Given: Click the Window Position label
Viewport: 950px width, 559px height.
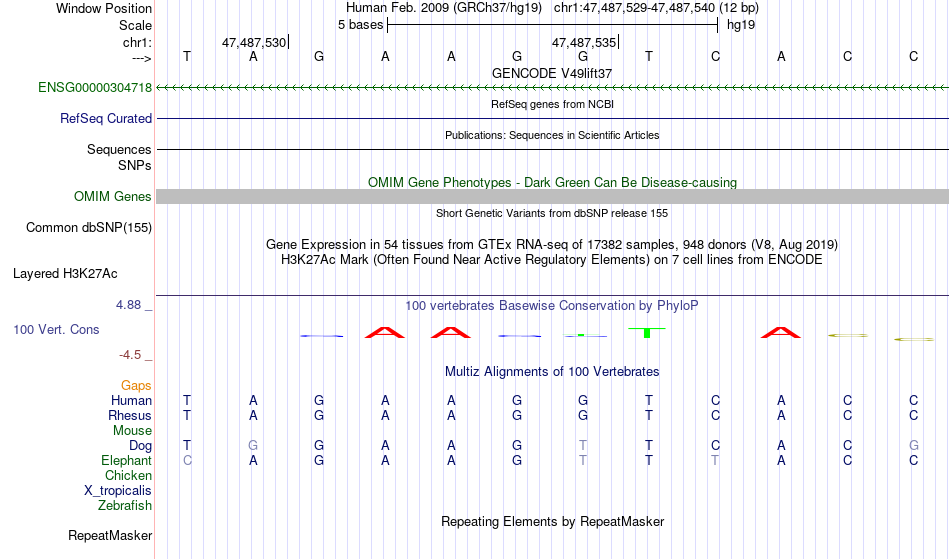Looking at the screenshot, I should point(104,8).
